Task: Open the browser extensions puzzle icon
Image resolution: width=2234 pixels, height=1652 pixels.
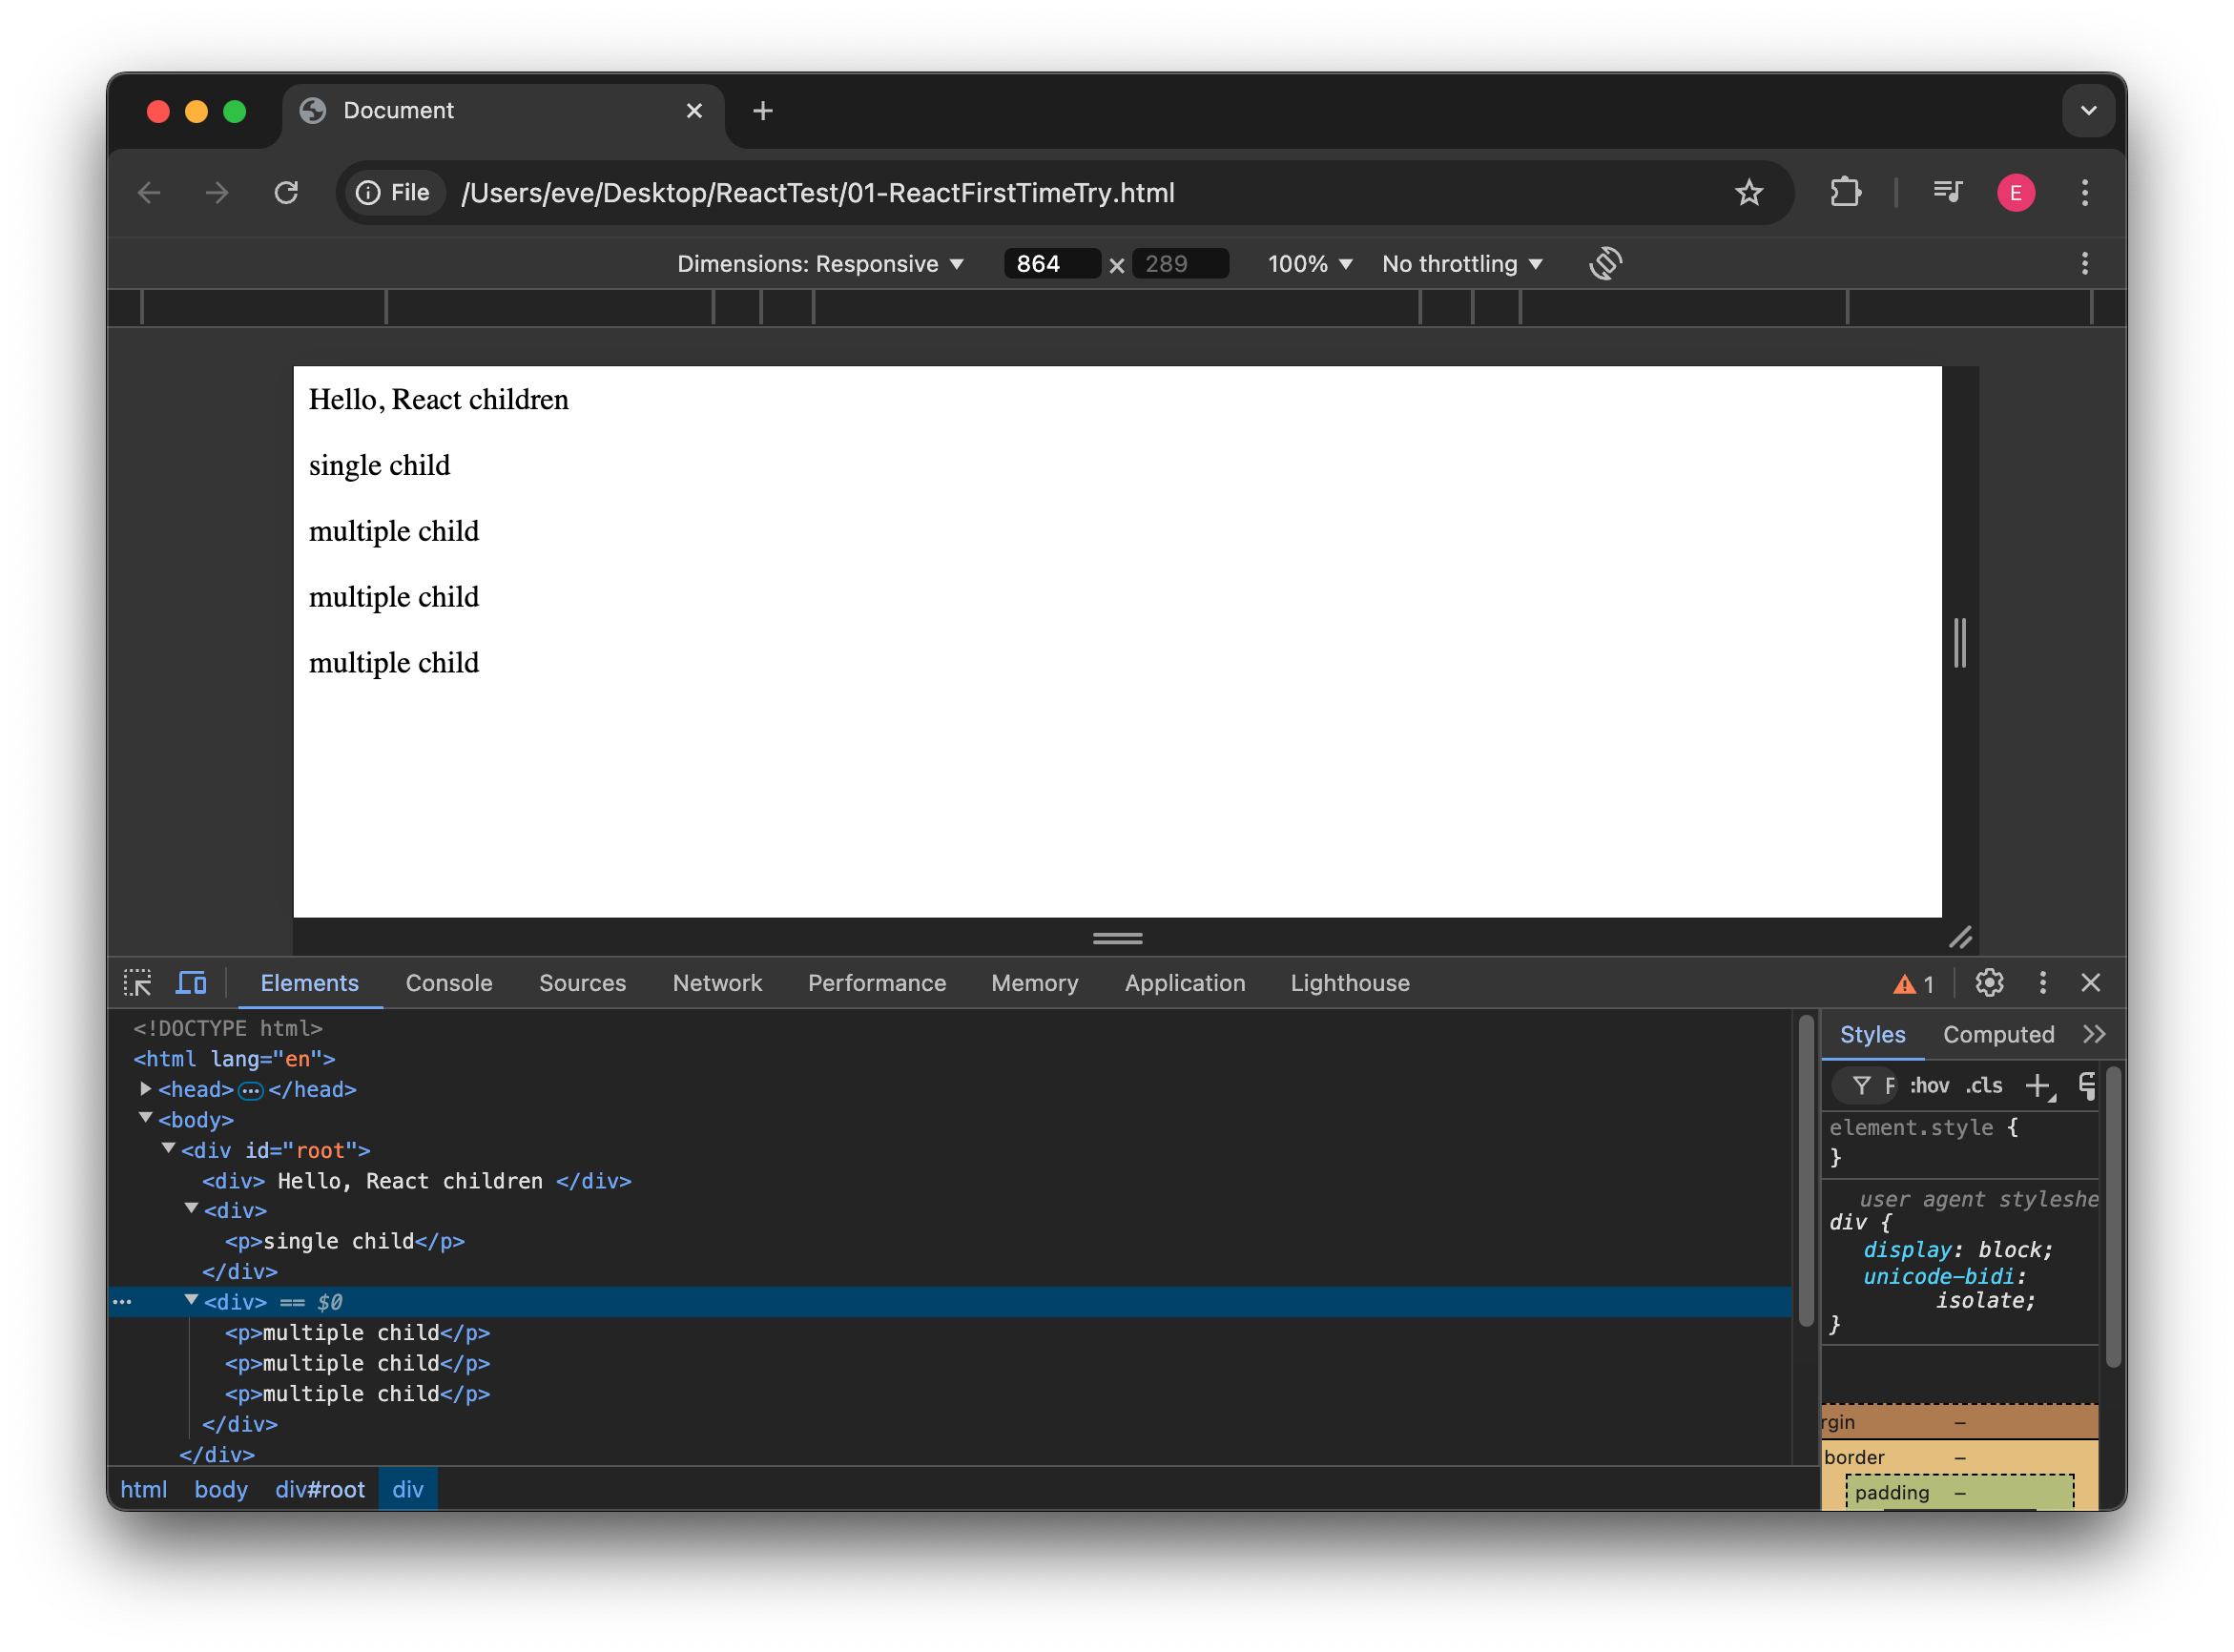Action: pyautogui.click(x=1845, y=192)
